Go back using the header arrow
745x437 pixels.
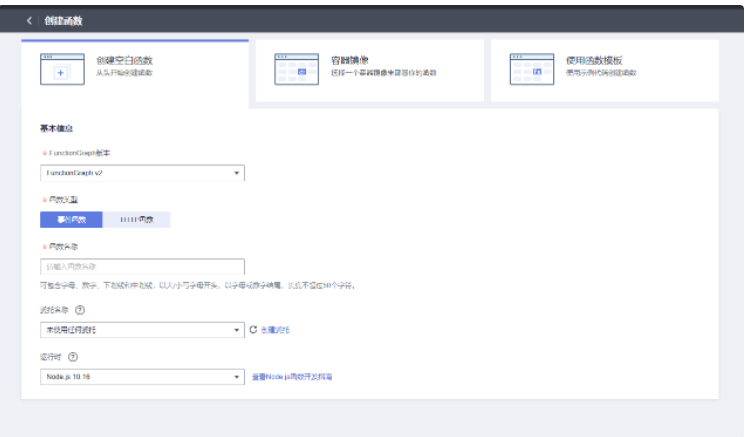[29, 20]
